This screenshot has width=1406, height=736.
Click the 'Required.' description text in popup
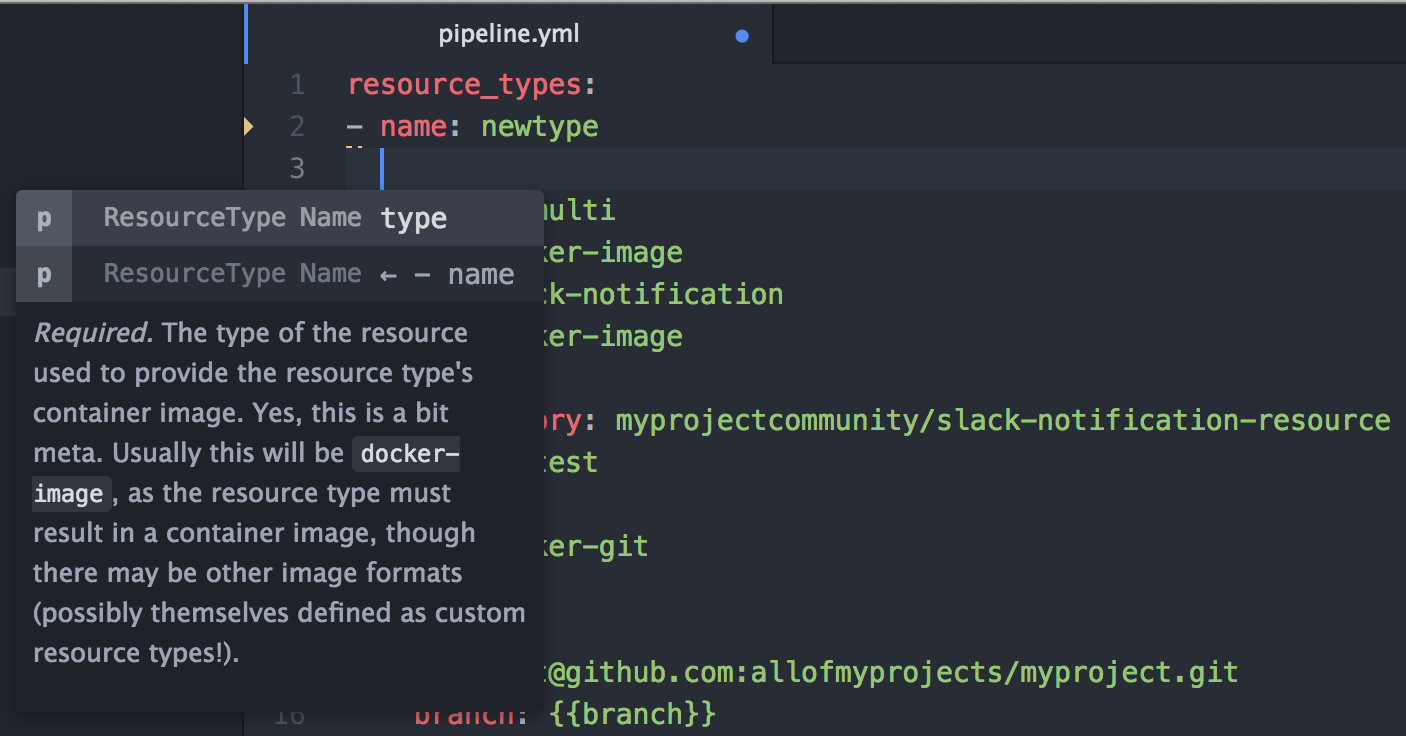click(x=93, y=333)
